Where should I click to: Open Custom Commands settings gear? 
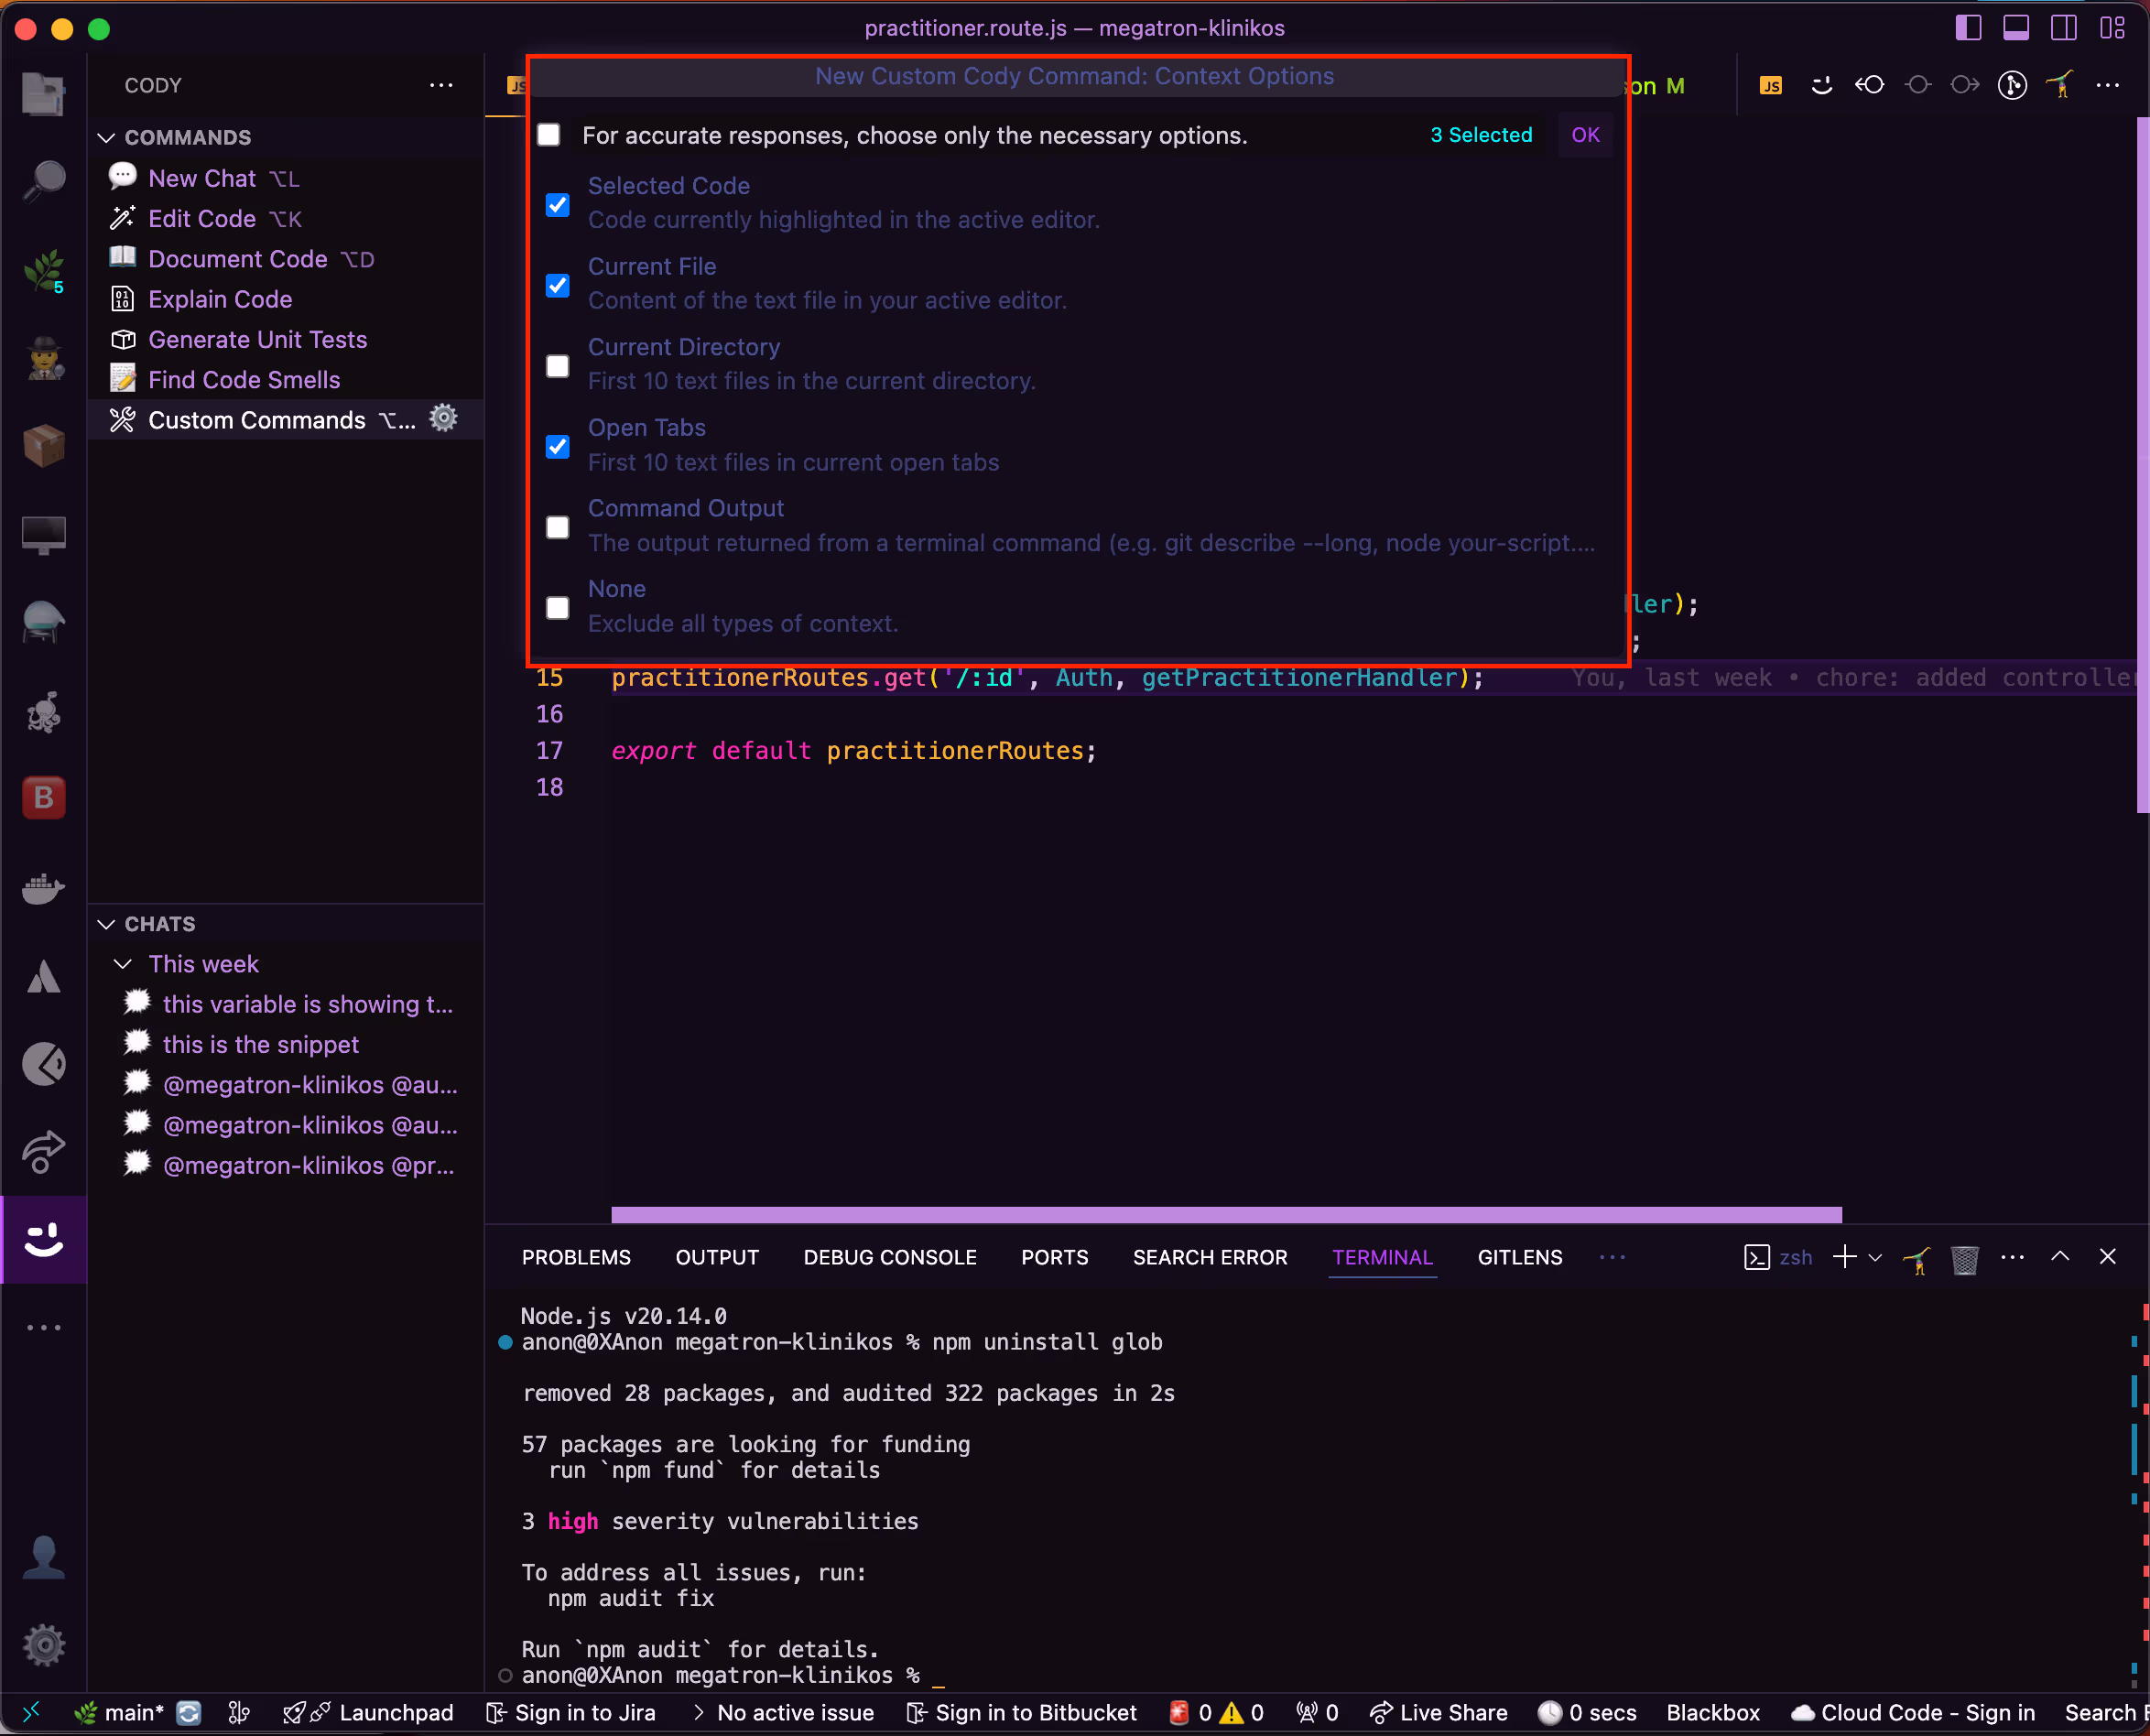click(443, 419)
